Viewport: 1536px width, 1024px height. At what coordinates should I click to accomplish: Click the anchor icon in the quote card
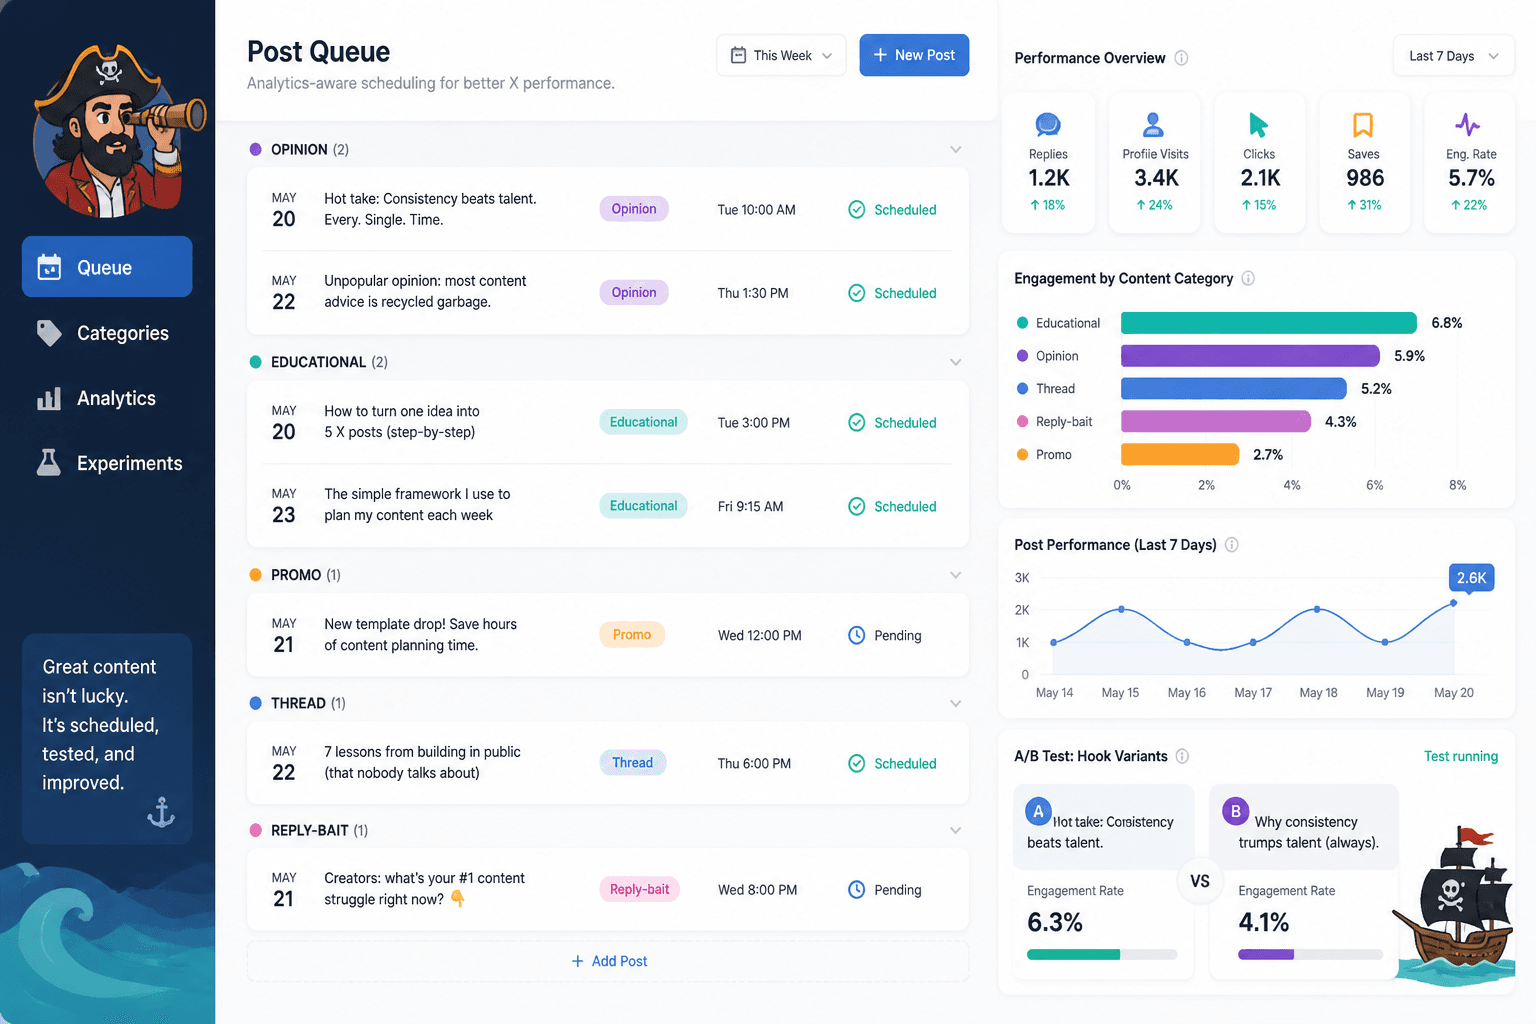click(x=161, y=812)
